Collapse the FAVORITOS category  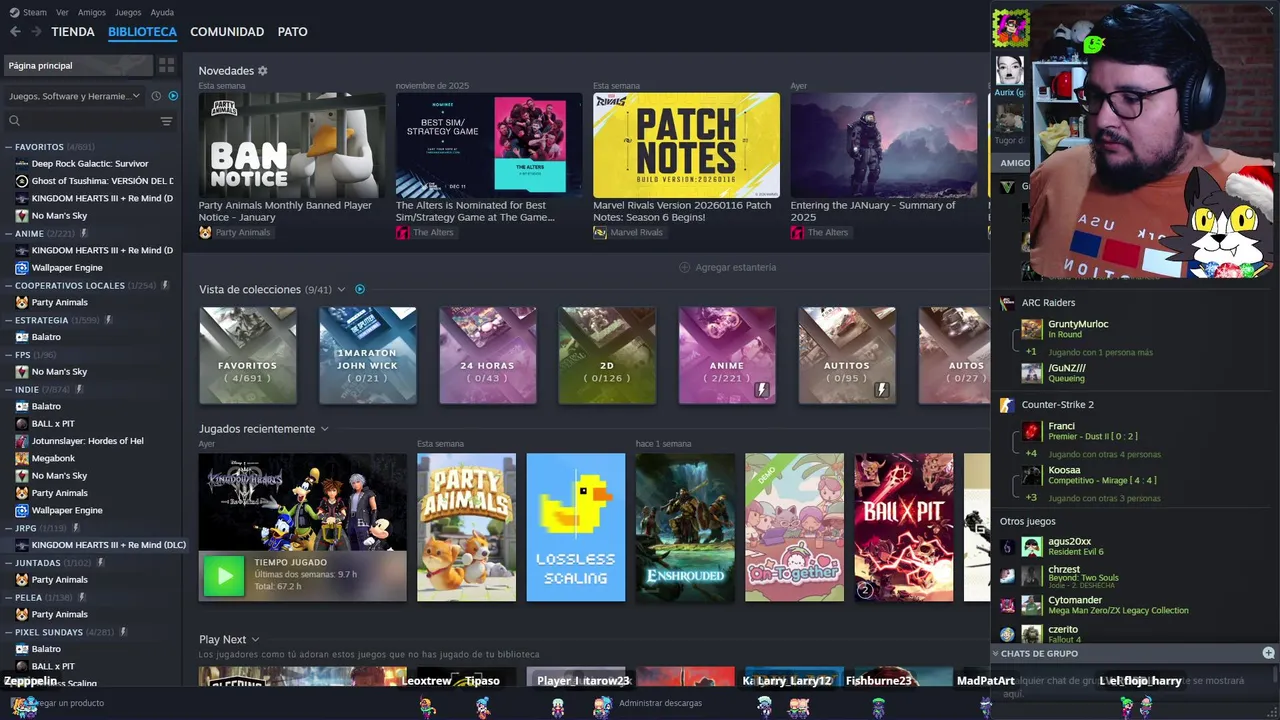click(x=9, y=147)
